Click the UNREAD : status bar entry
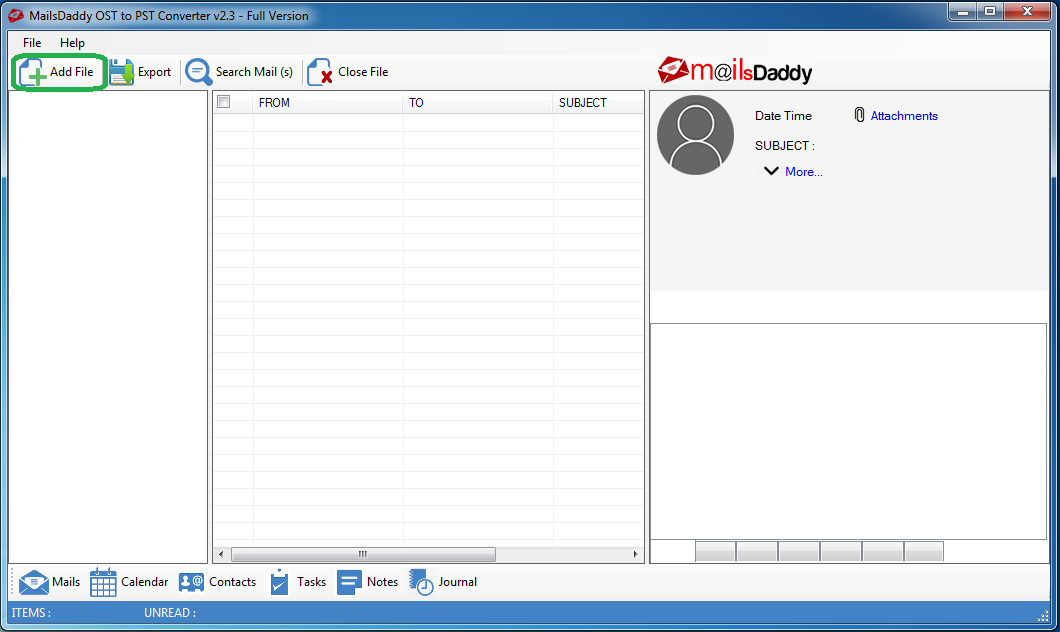This screenshot has height=632, width=1060. click(x=170, y=612)
